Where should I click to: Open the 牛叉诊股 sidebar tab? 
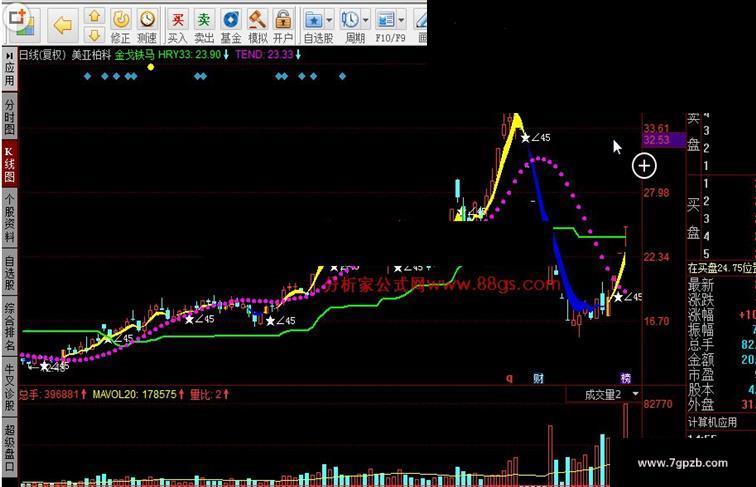click(9, 387)
